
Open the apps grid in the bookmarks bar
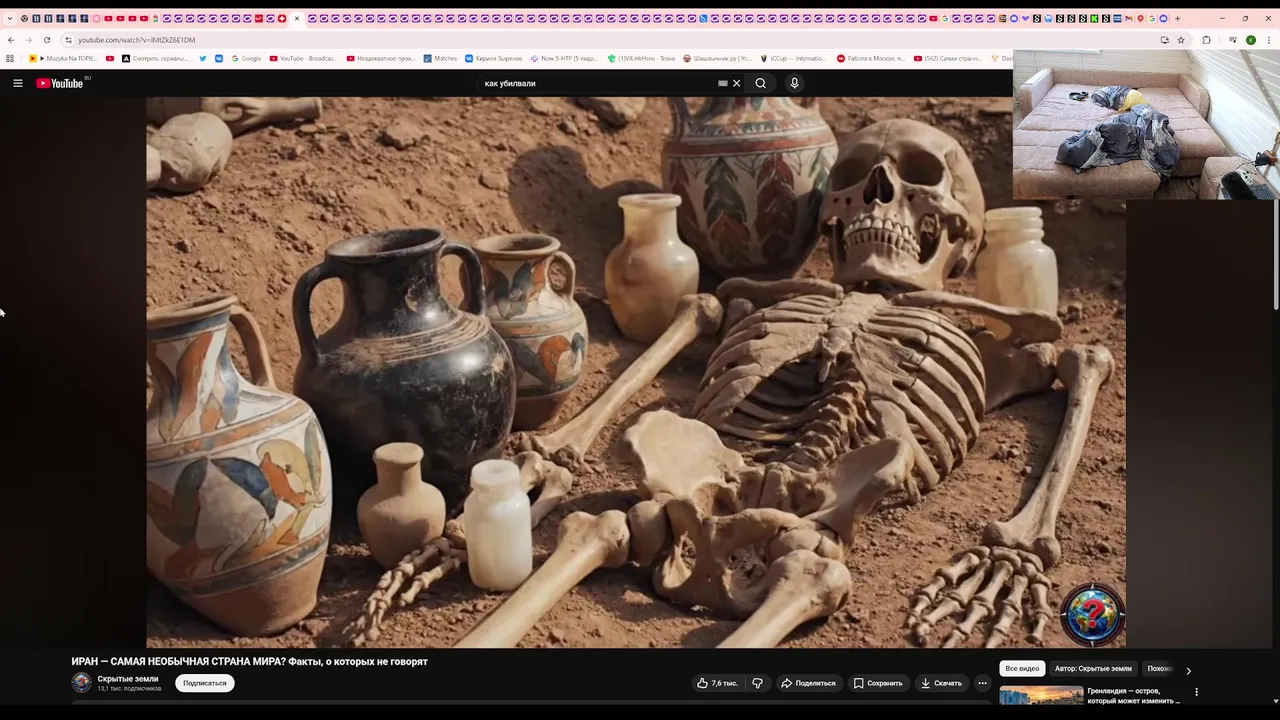10,58
